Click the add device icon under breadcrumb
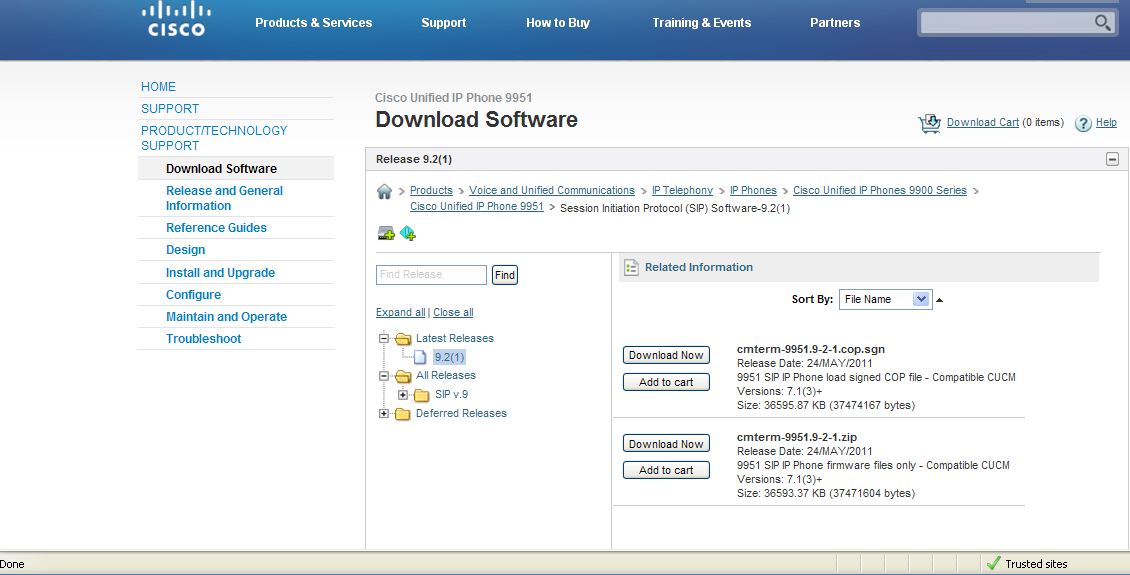 (x=386, y=233)
